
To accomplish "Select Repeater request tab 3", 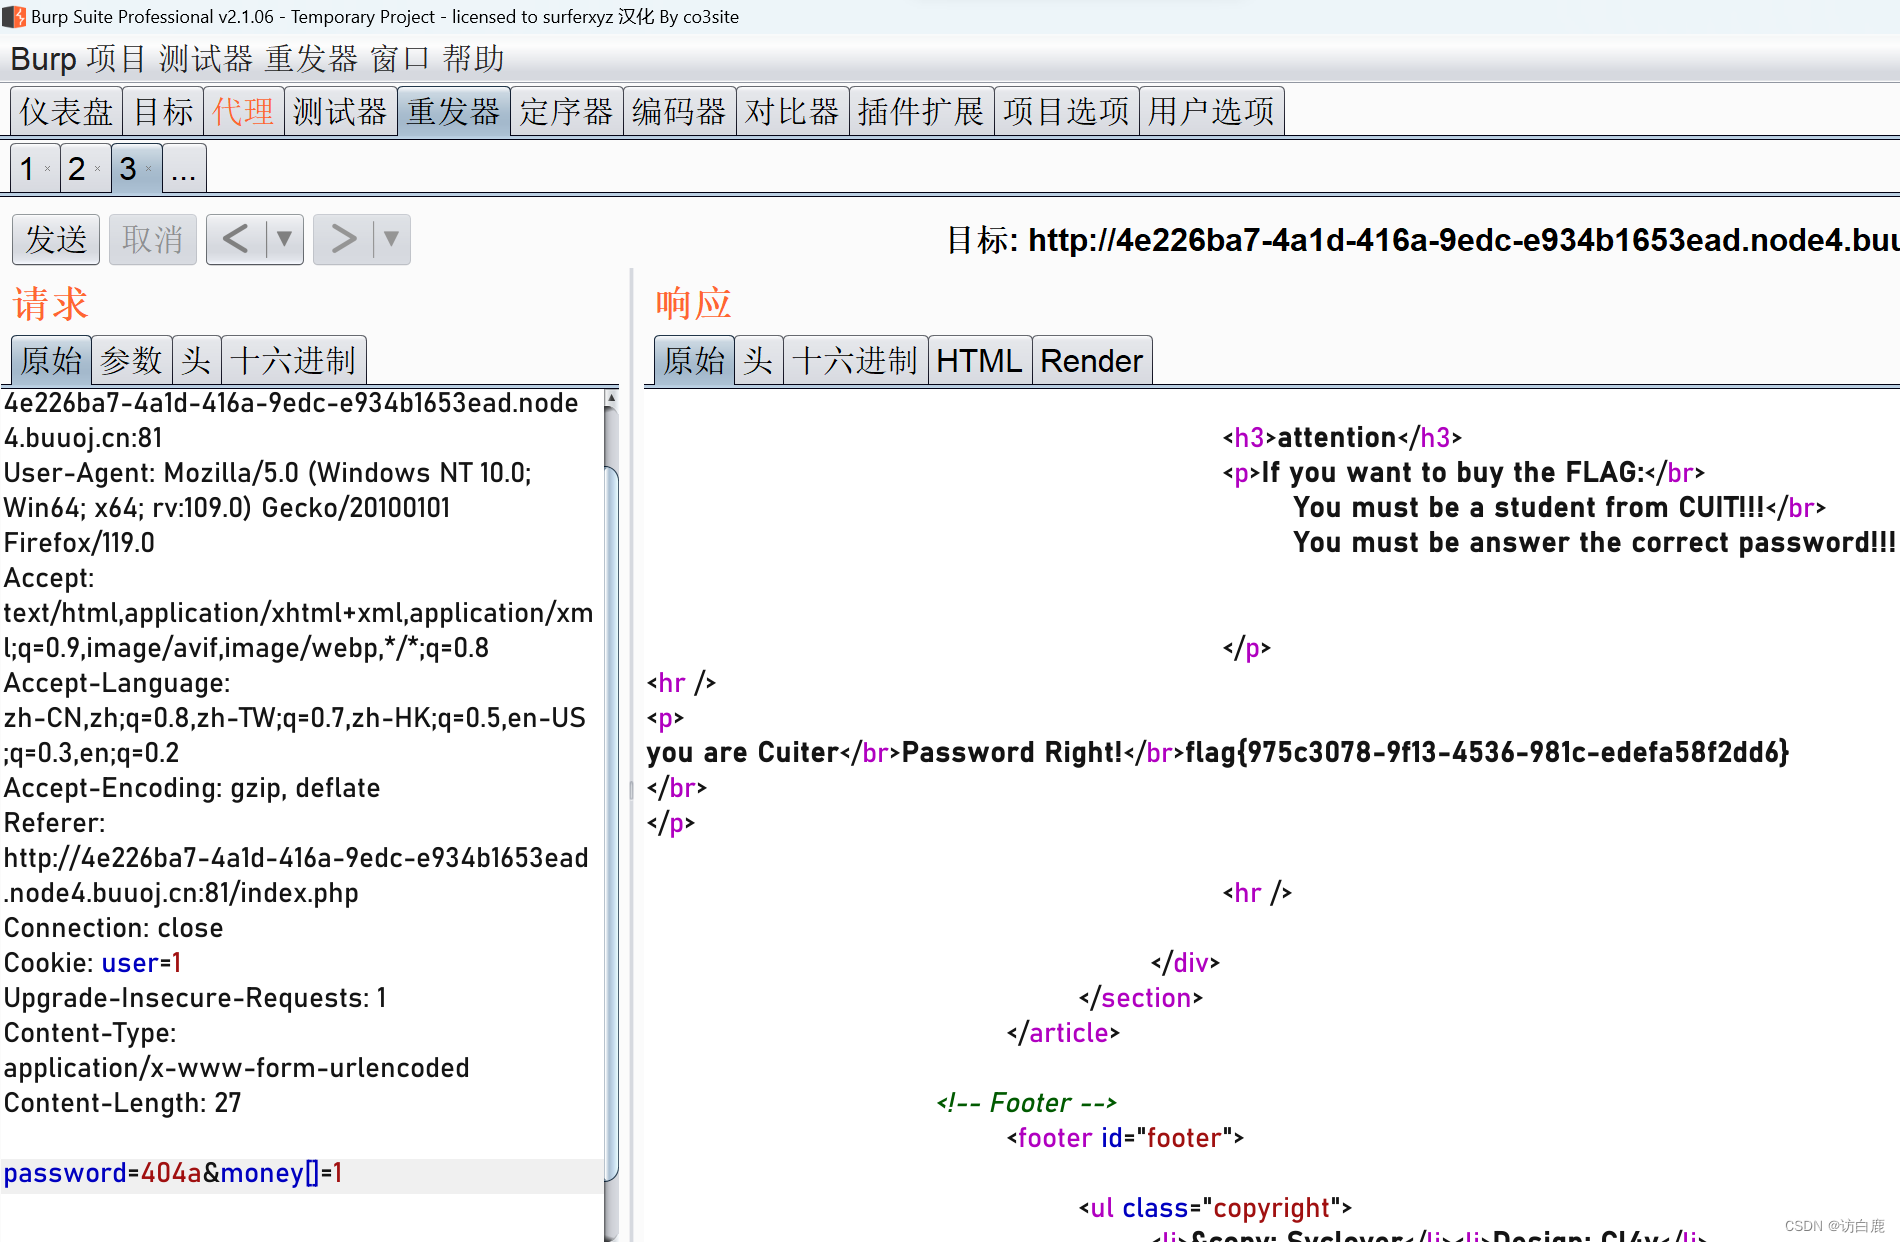I will pos(128,169).
